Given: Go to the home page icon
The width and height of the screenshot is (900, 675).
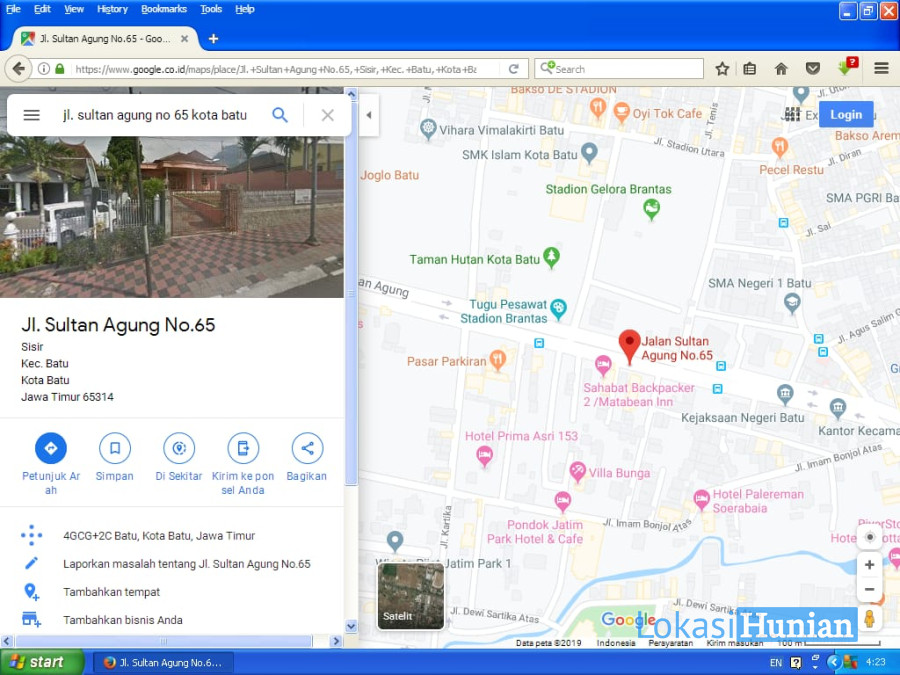Looking at the screenshot, I should [x=781, y=69].
